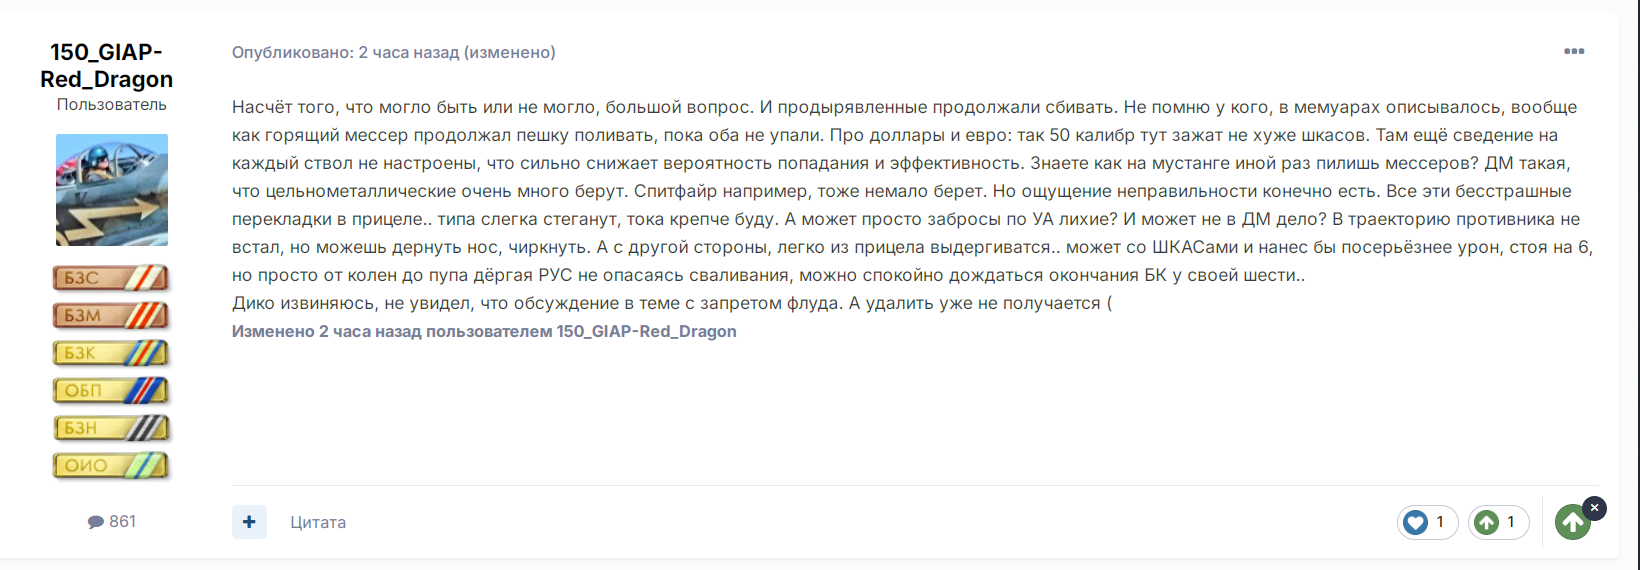Remove your reaction with the small X
The image size is (1640, 570).
click(1594, 508)
